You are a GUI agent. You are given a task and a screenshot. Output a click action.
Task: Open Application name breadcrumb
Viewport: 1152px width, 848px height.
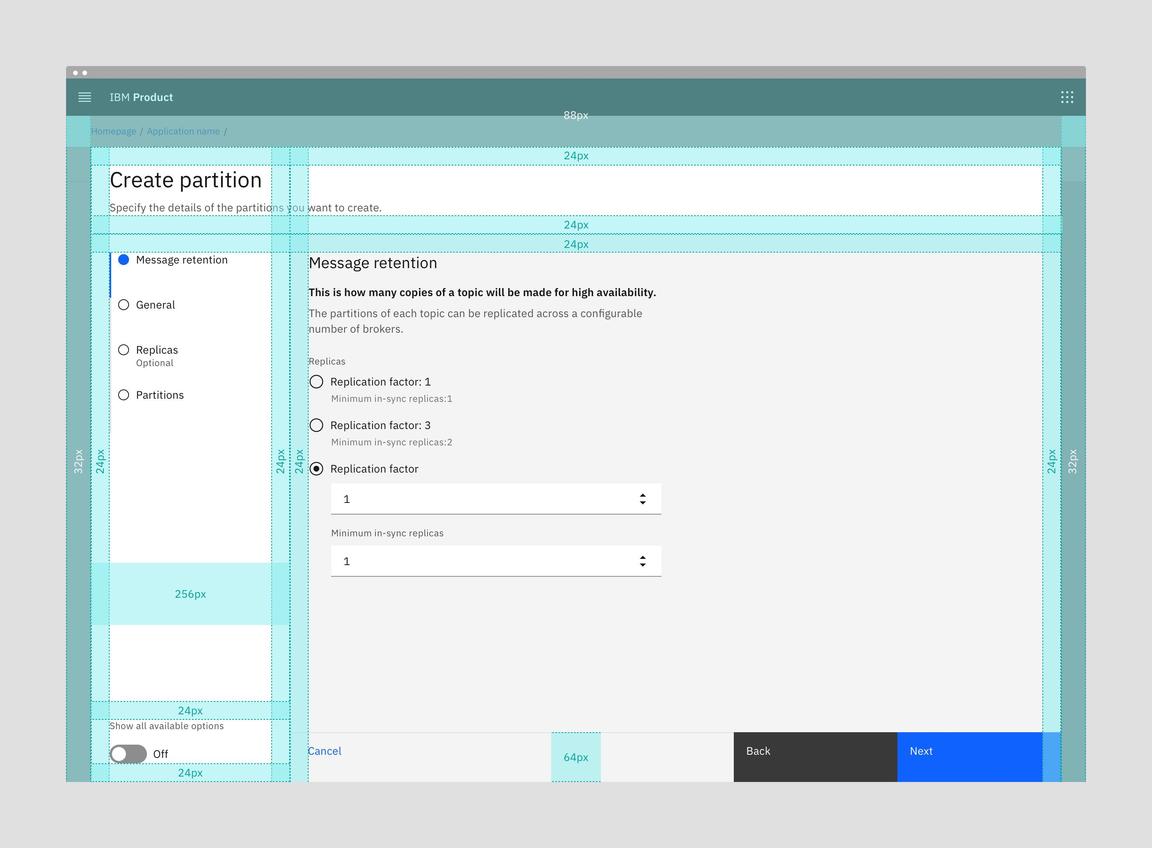183,132
